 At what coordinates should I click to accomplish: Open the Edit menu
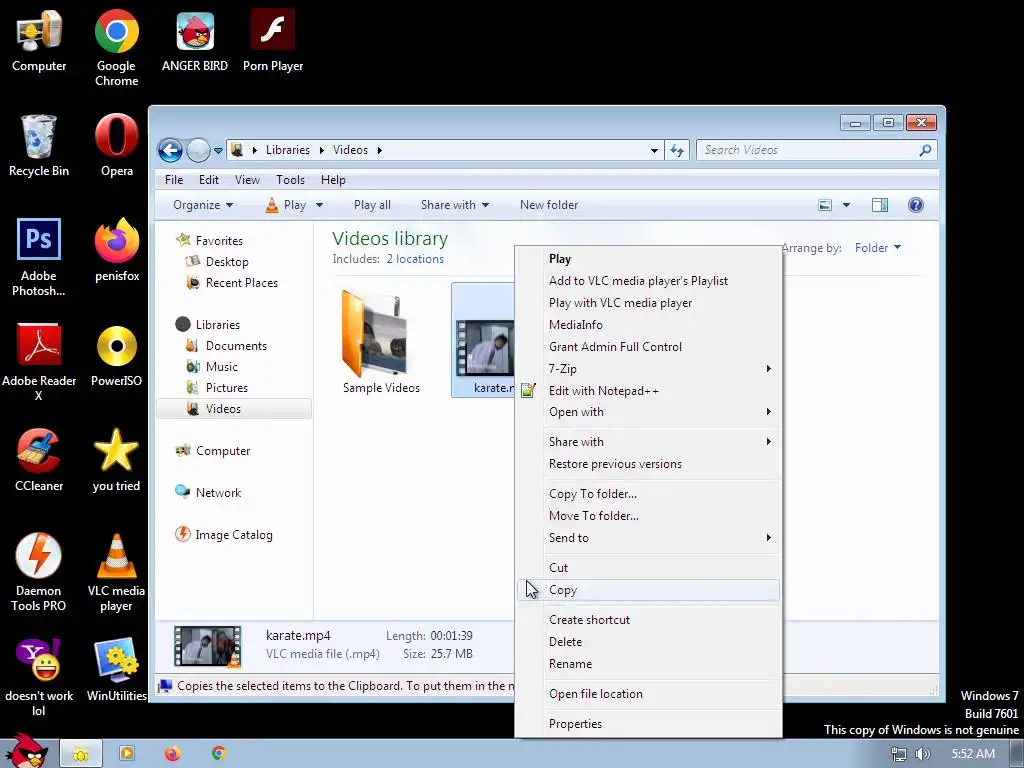[x=209, y=180]
